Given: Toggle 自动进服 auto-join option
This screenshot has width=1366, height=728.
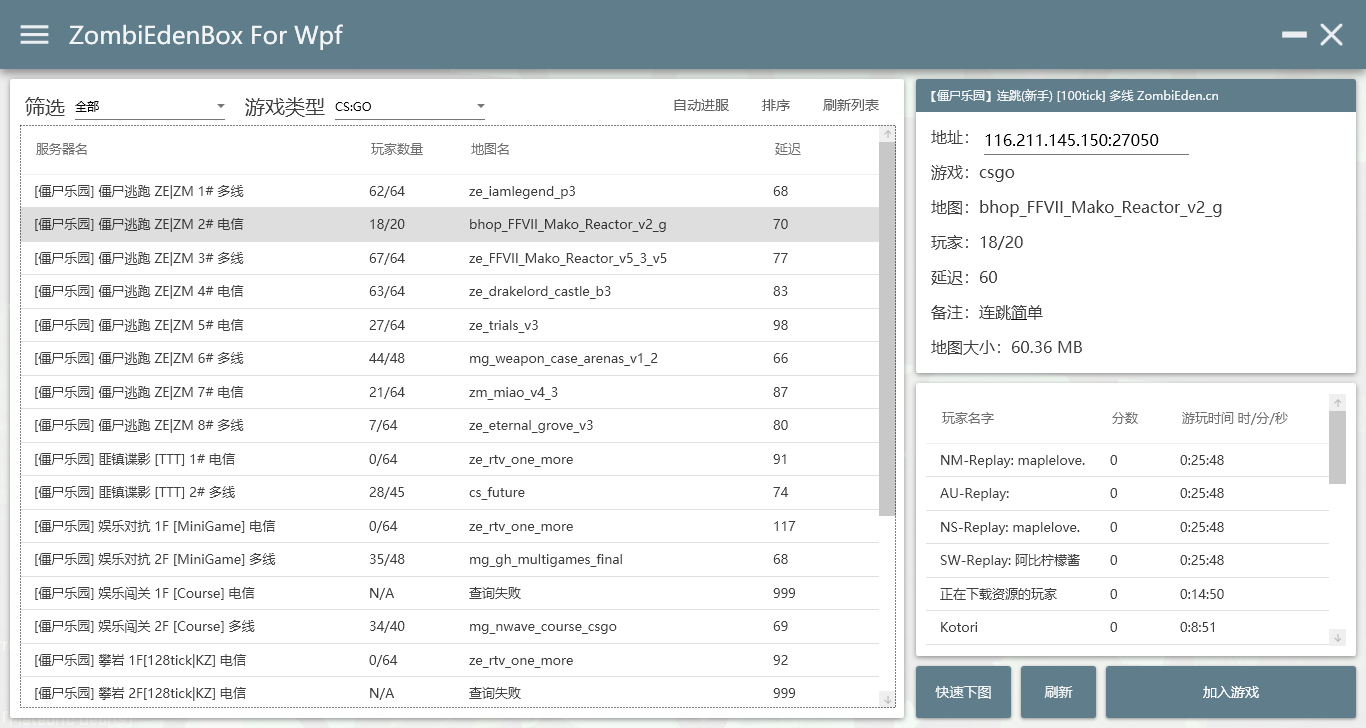Looking at the screenshot, I should [701, 106].
